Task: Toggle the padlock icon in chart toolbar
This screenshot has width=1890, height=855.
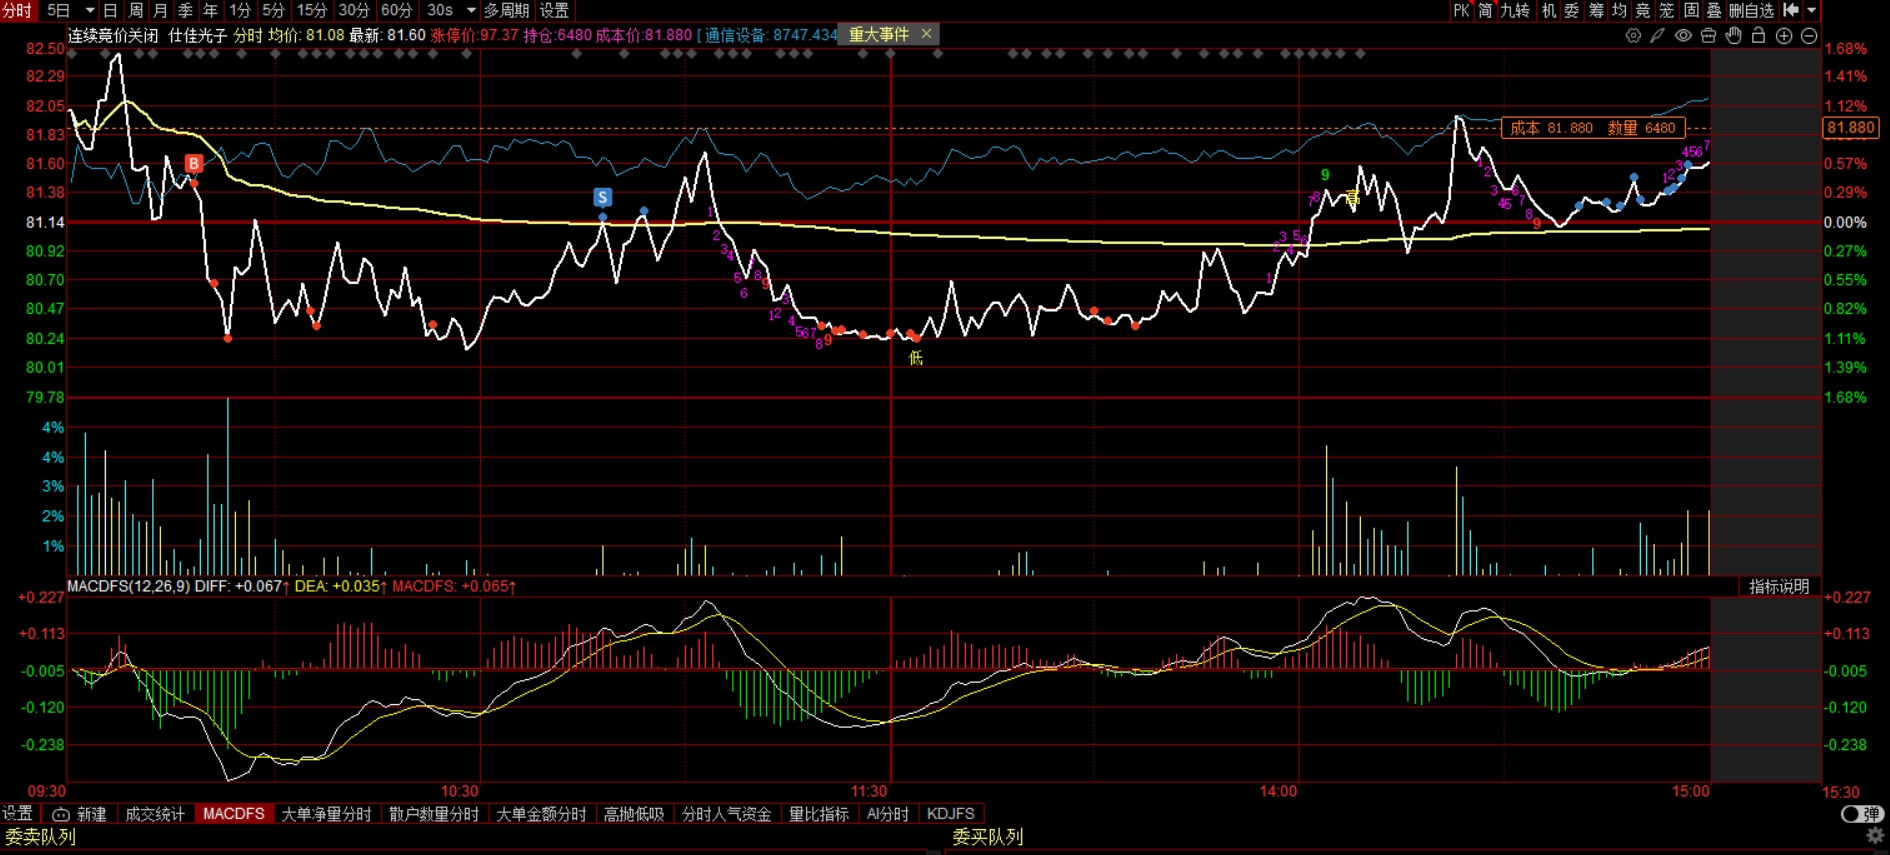Action: point(1758,35)
